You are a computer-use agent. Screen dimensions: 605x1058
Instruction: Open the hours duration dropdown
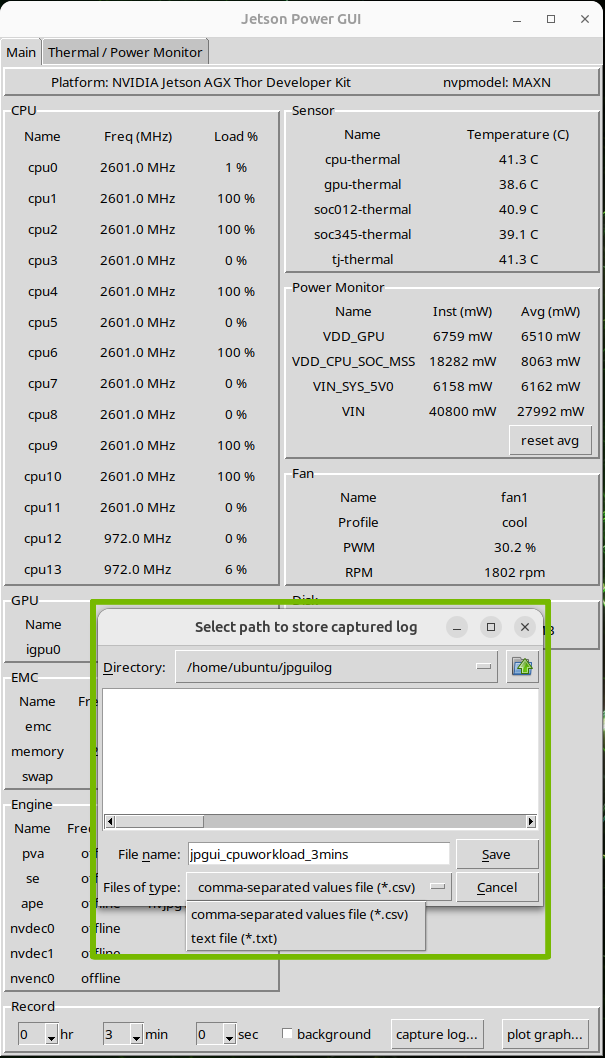[x=52, y=1035]
